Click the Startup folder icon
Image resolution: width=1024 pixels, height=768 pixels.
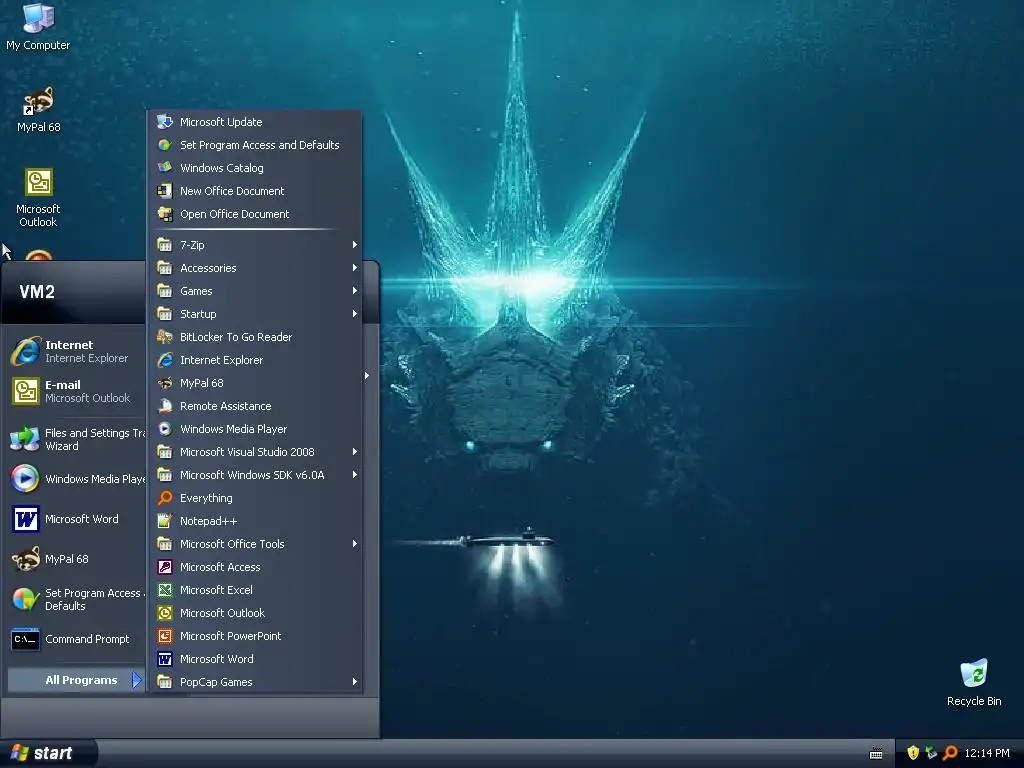(x=165, y=313)
